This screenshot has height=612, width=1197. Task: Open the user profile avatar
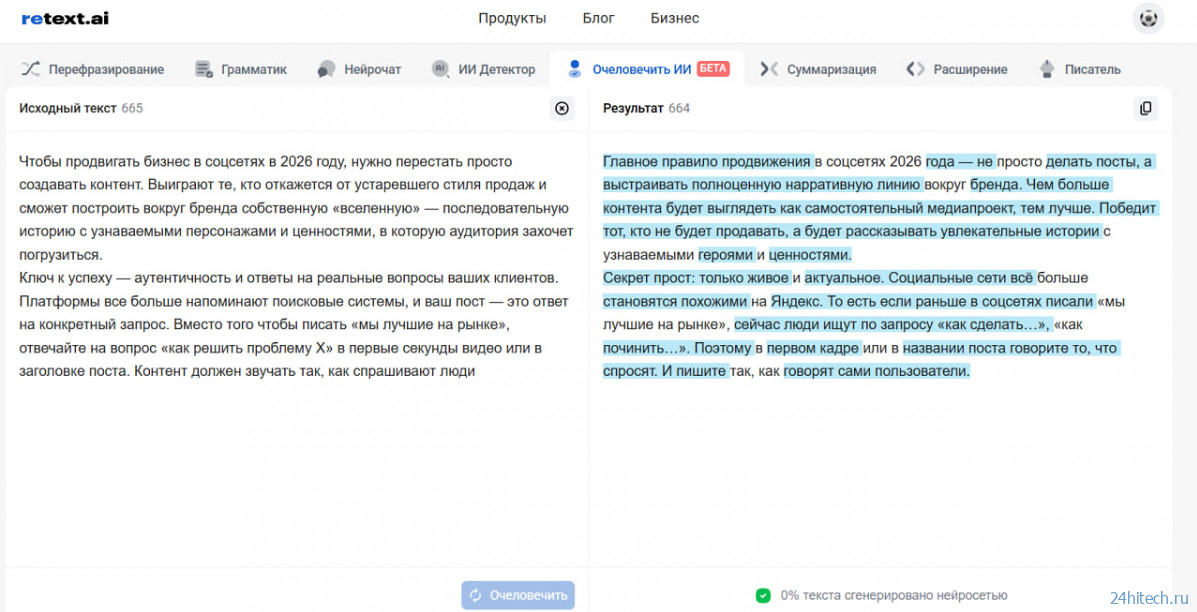click(x=1148, y=18)
